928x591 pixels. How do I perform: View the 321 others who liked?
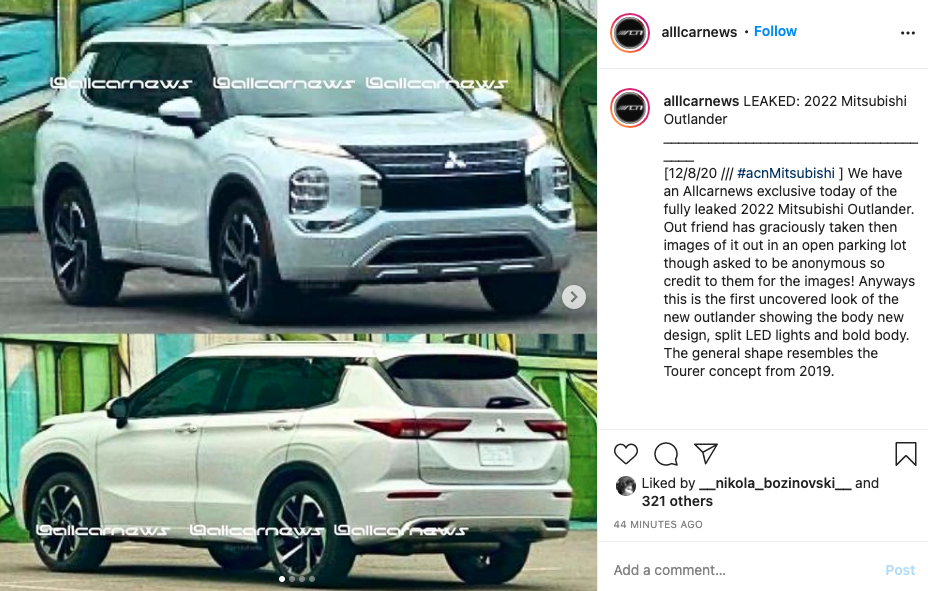[x=677, y=501]
